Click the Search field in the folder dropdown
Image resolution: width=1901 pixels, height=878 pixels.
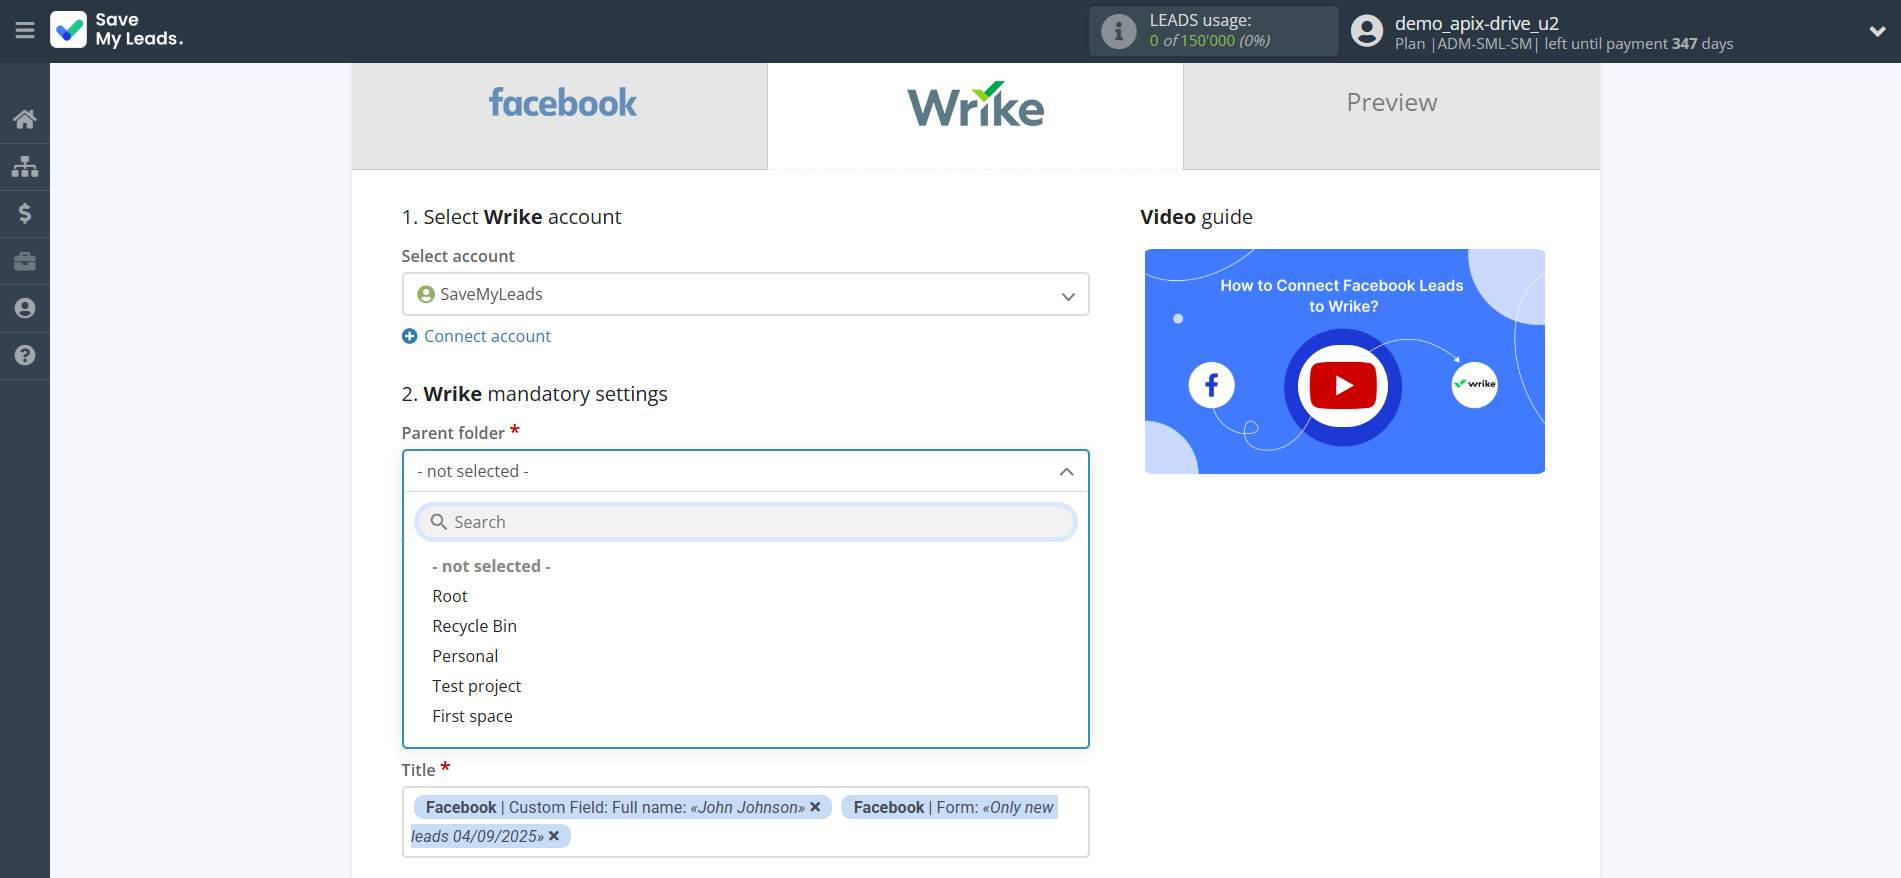tap(745, 522)
